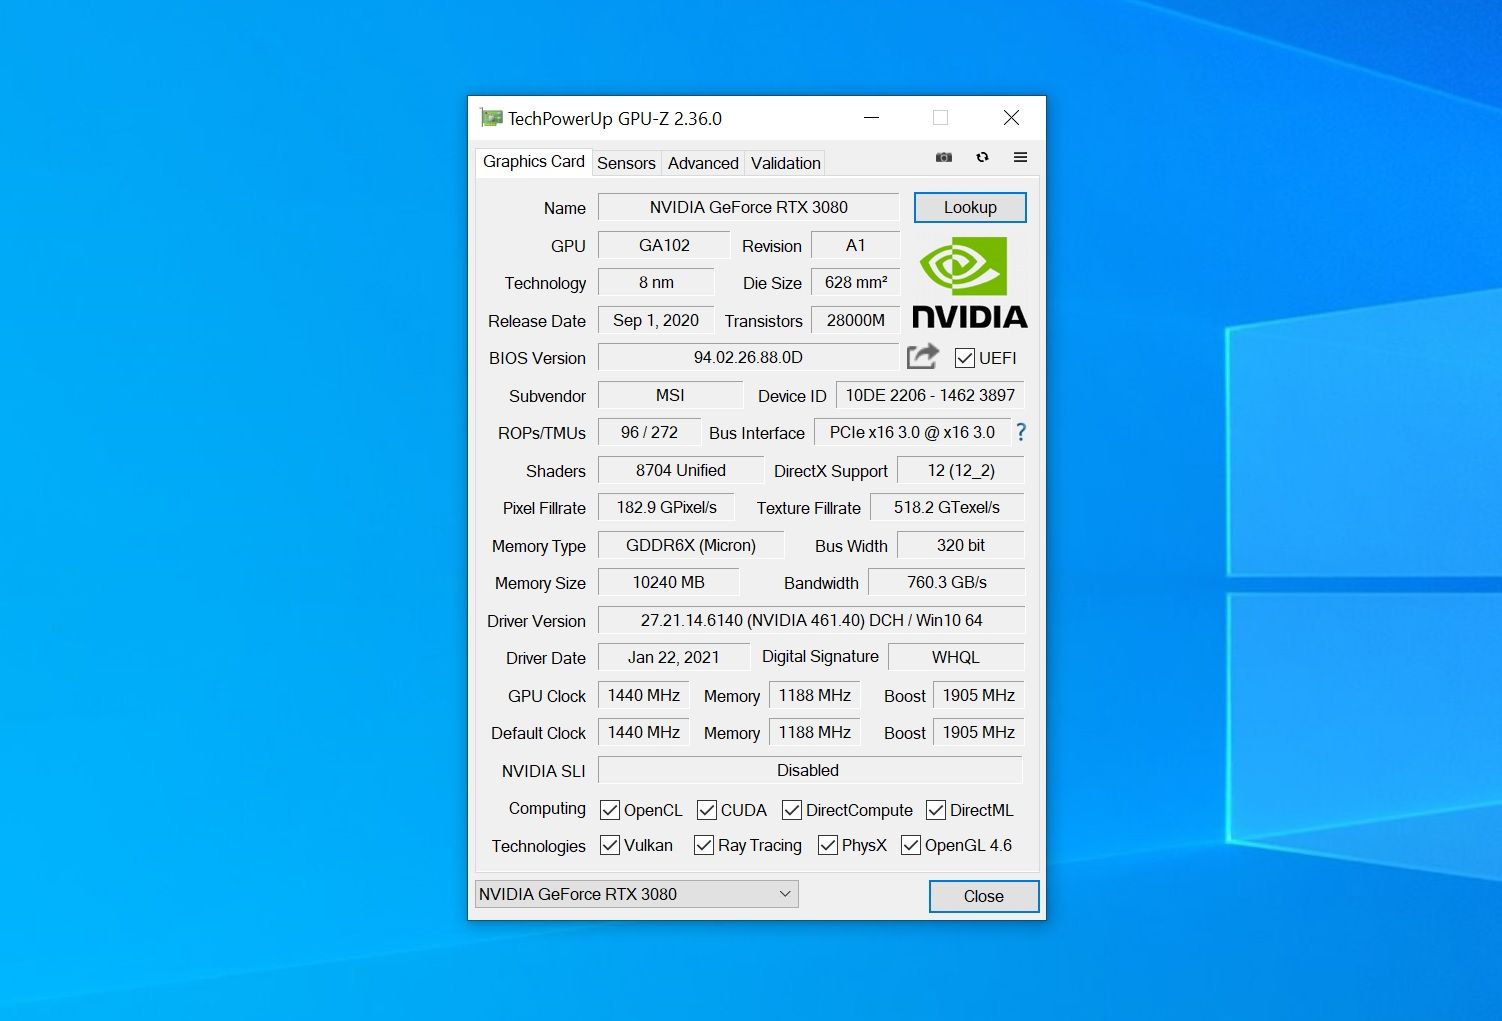Click the Bus Interface question mark
Viewport: 1502px width, 1021px height.
click(x=1020, y=432)
